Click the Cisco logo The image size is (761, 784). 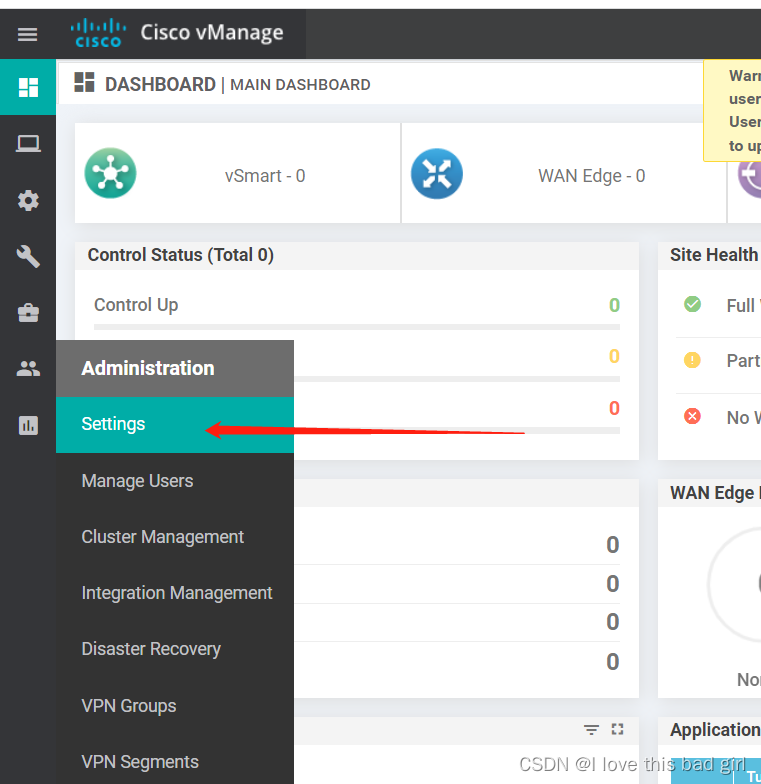click(98, 33)
